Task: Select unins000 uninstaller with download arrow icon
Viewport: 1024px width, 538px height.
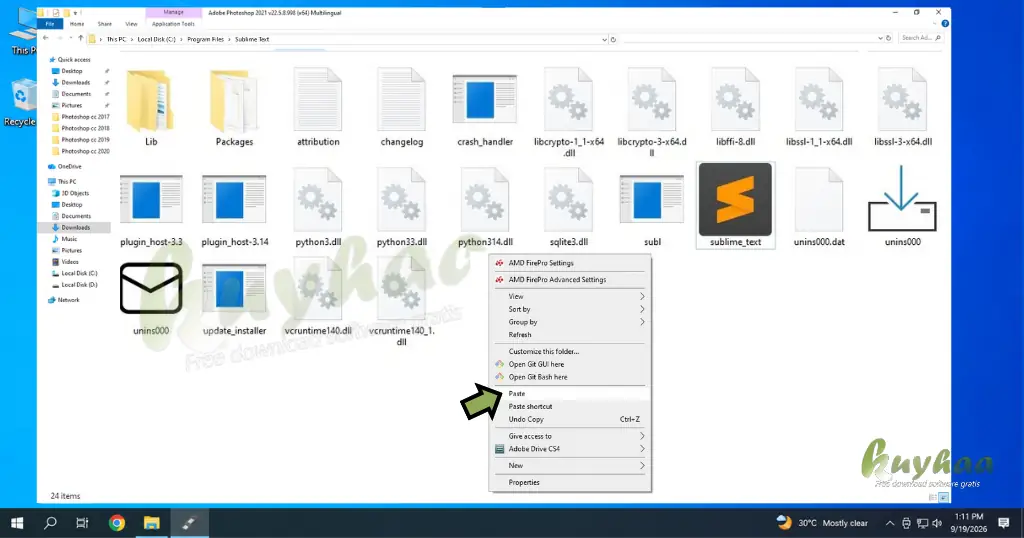Action: point(903,205)
